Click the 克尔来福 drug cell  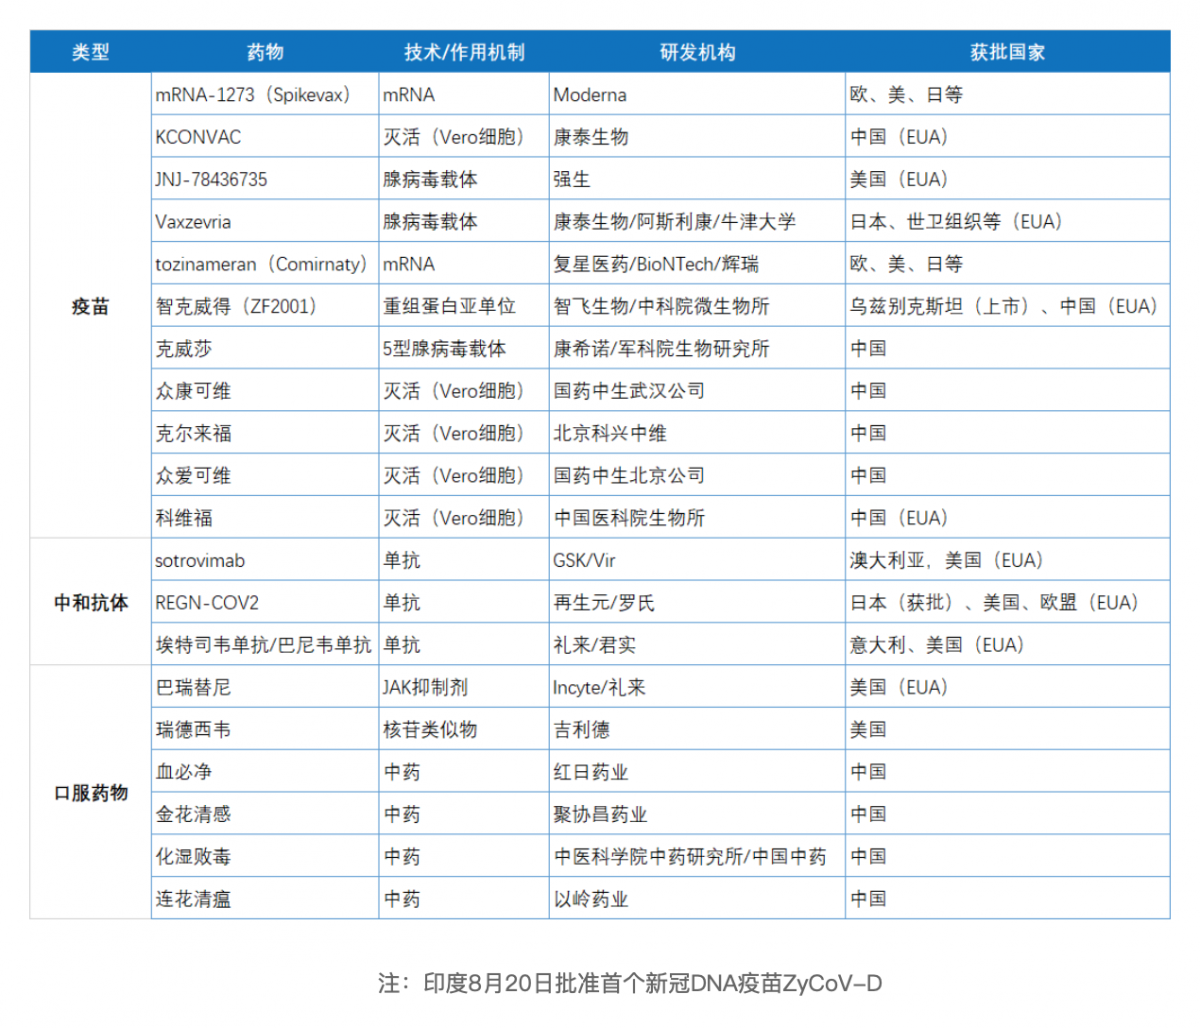coord(265,433)
